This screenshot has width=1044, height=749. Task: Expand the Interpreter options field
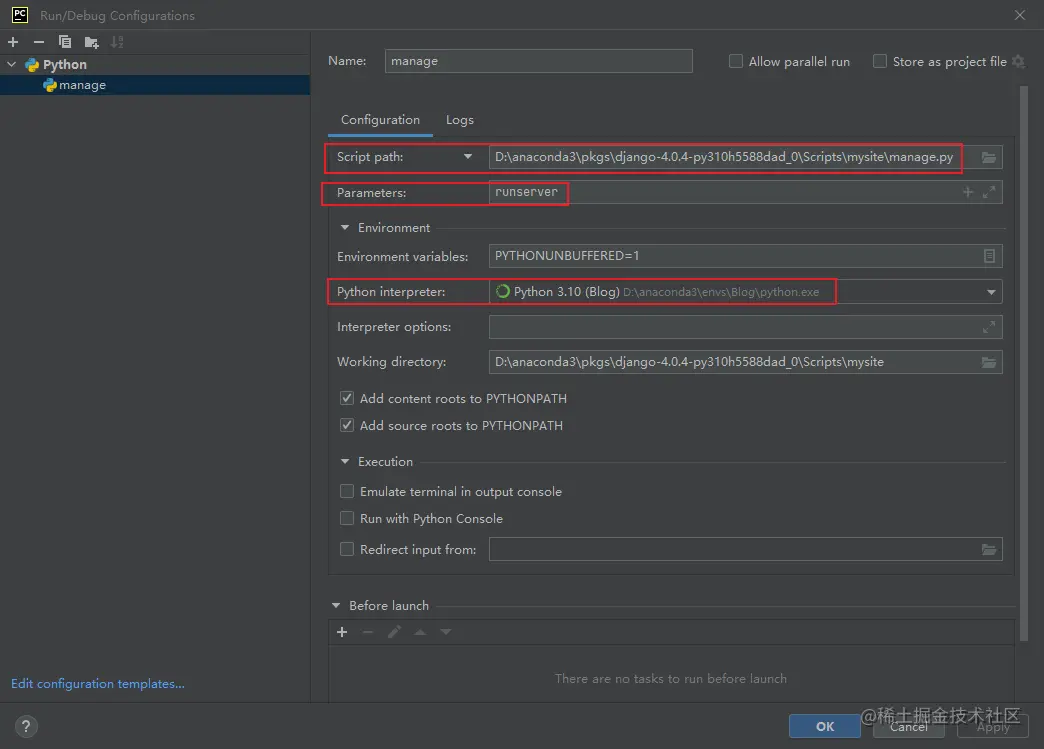click(989, 327)
